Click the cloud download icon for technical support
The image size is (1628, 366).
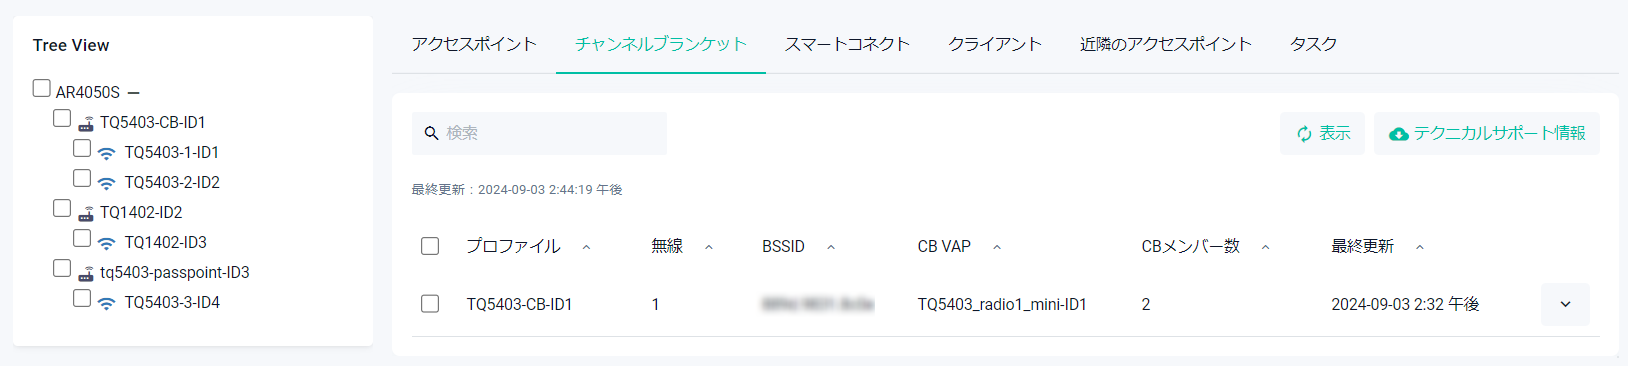pyautogui.click(x=1399, y=134)
